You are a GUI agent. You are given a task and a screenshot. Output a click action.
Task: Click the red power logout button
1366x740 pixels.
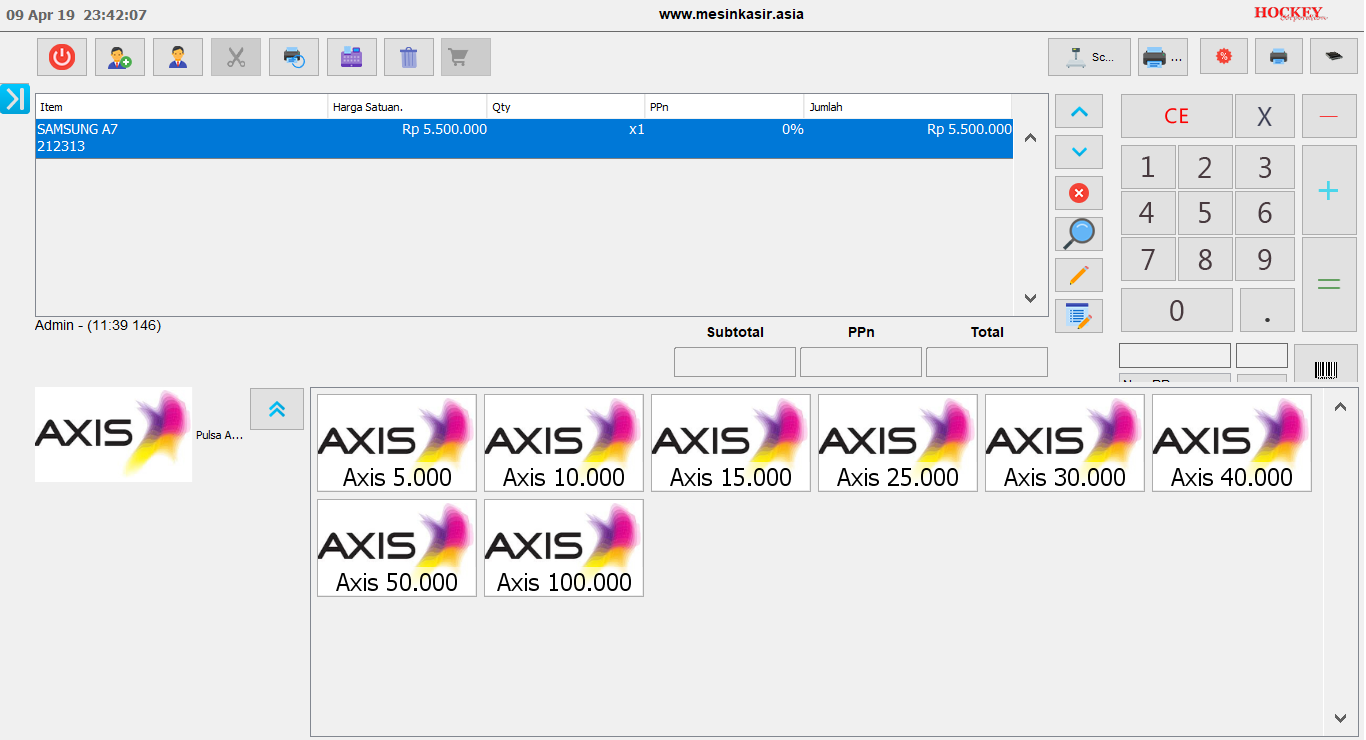tap(62, 57)
